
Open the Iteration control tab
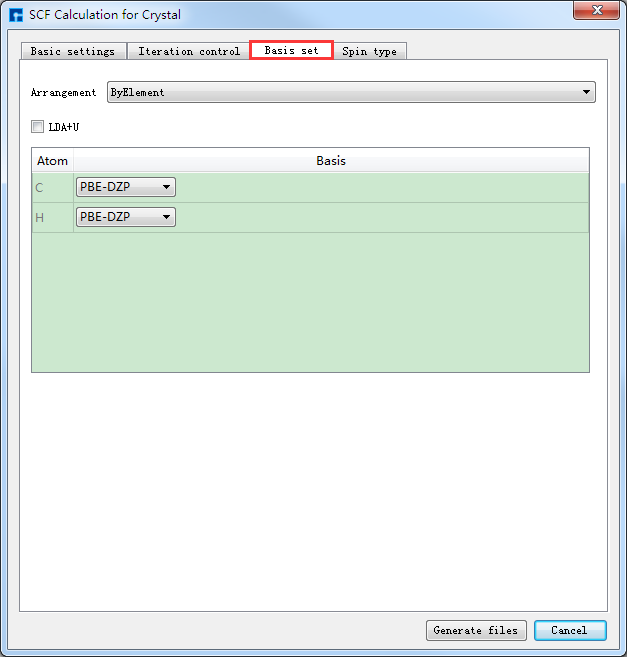(x=188, y=51)
